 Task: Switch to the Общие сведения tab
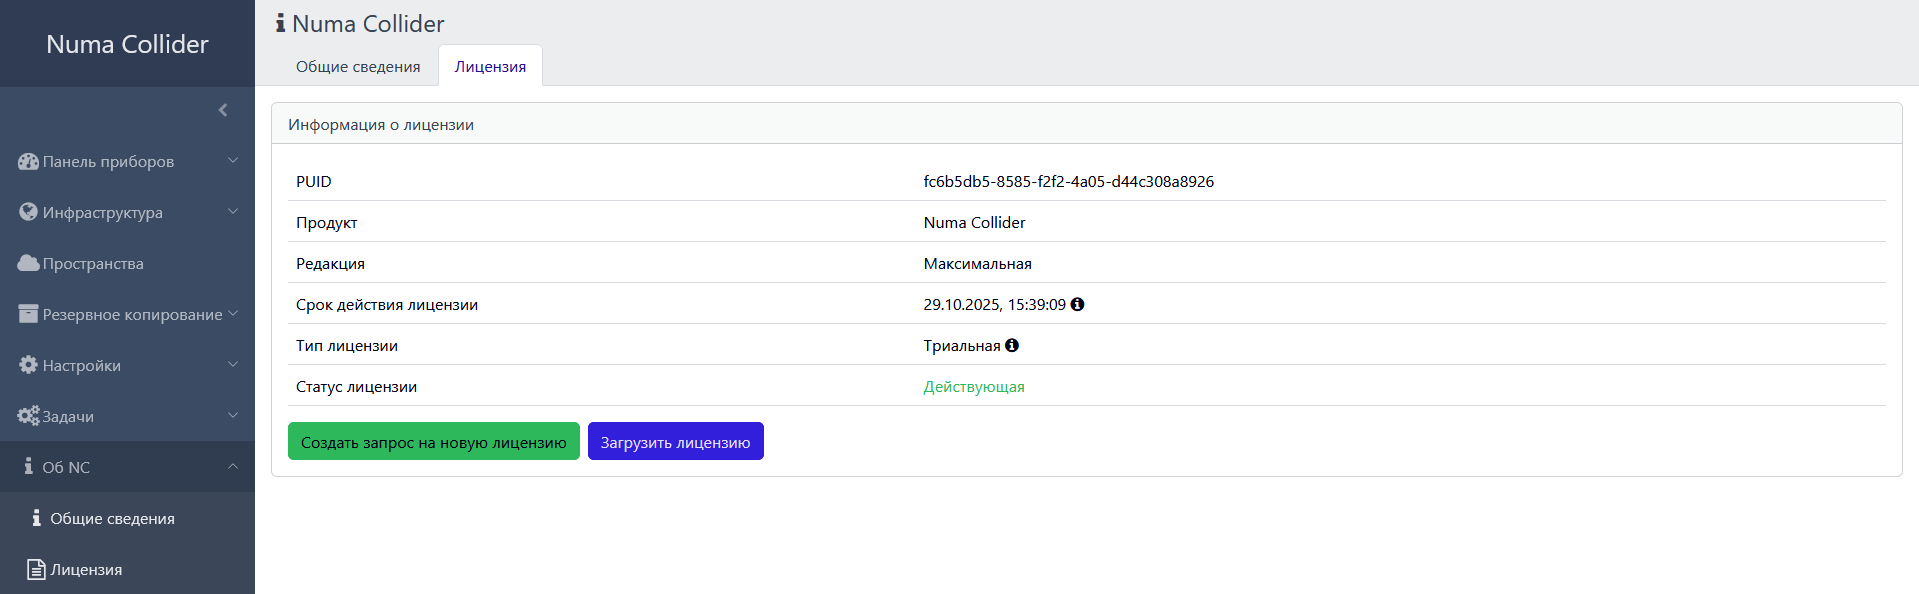pos(358,66)
